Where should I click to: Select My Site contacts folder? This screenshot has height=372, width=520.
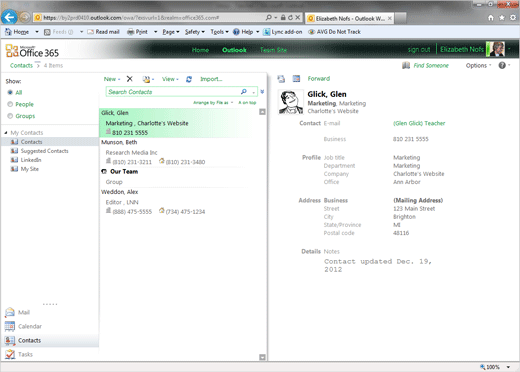pyautogui.click(x=30, y=169)
